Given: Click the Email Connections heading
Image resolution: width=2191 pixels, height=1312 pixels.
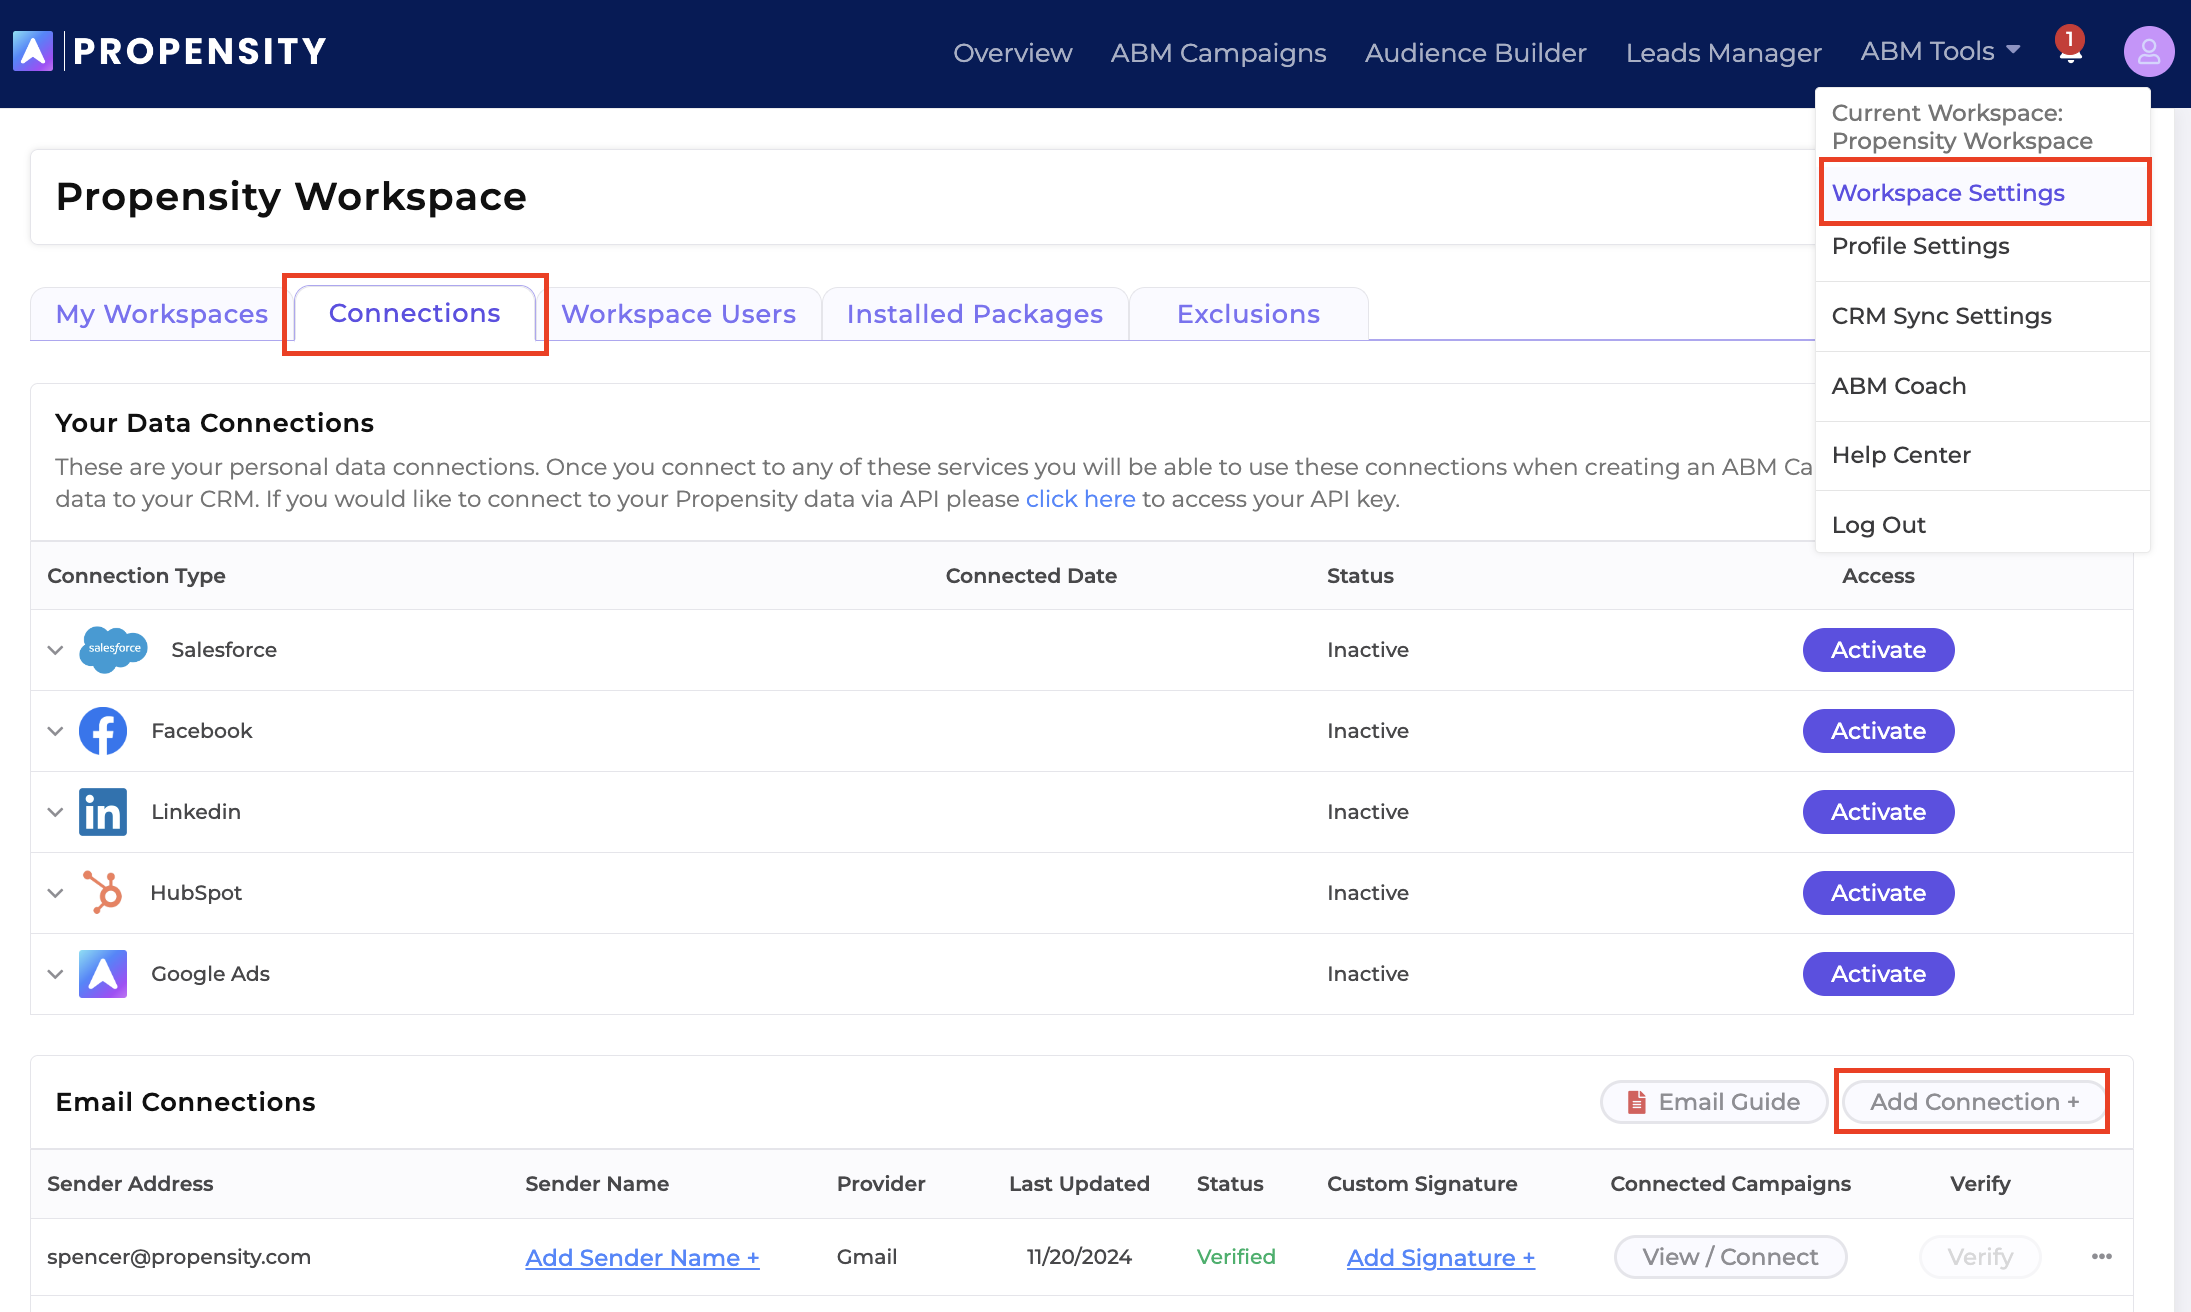Looking at the screenshot, I should [185, 1102].
